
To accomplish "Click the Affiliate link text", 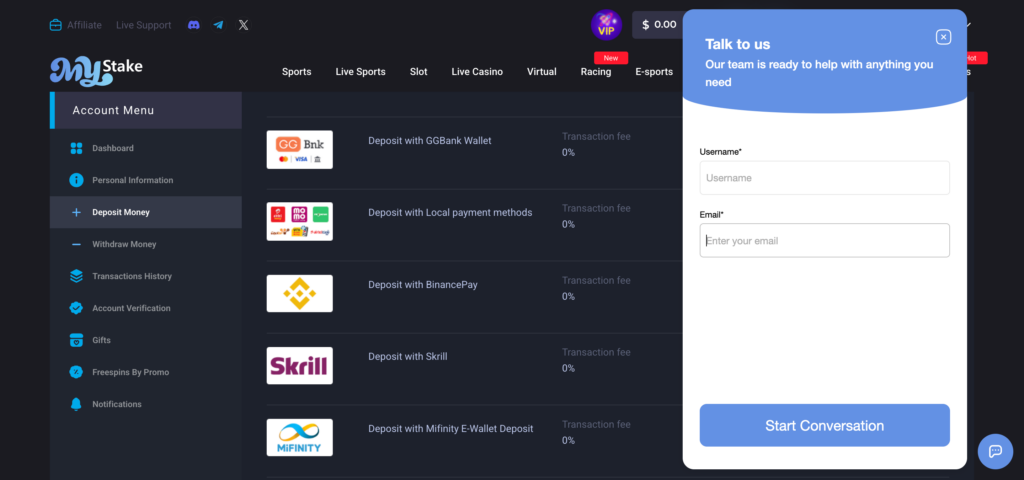I will tap(84, 25).
